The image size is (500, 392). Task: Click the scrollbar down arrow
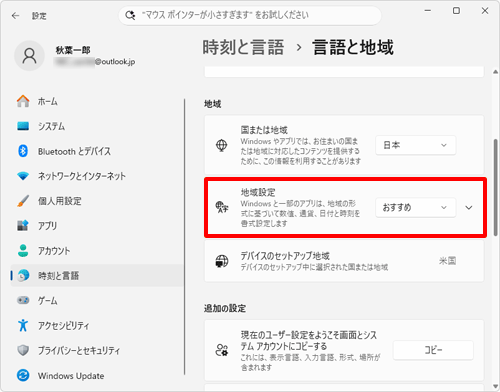pyautogui.click(x=496, y=386)
